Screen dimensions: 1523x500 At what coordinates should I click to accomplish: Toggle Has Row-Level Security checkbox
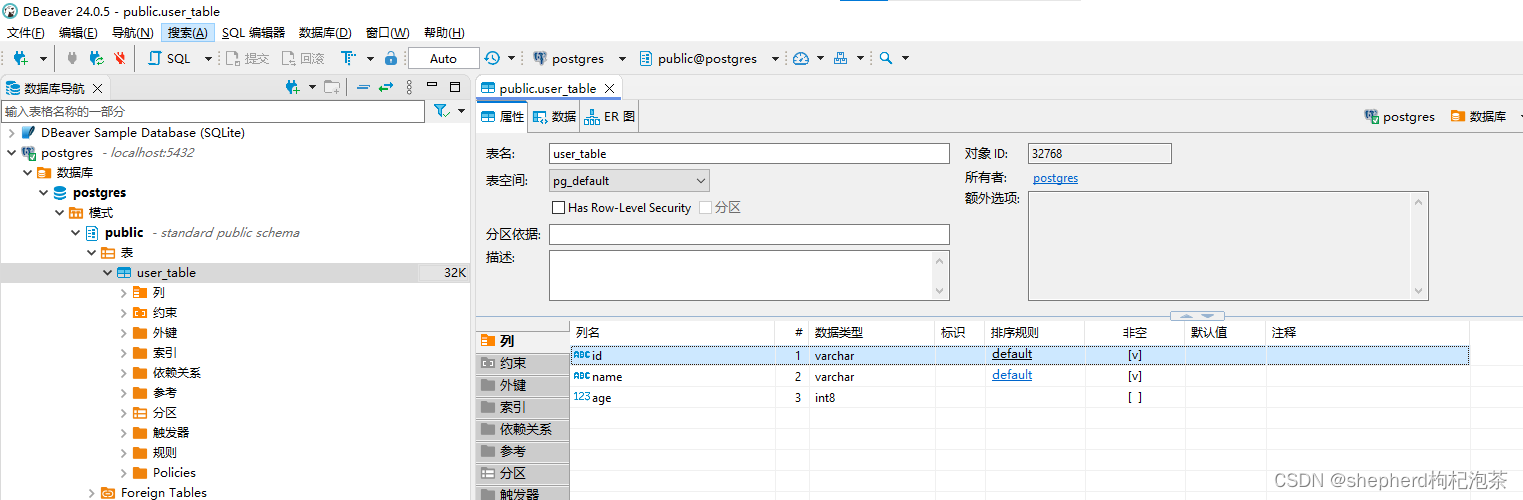[x=559, y=208]
